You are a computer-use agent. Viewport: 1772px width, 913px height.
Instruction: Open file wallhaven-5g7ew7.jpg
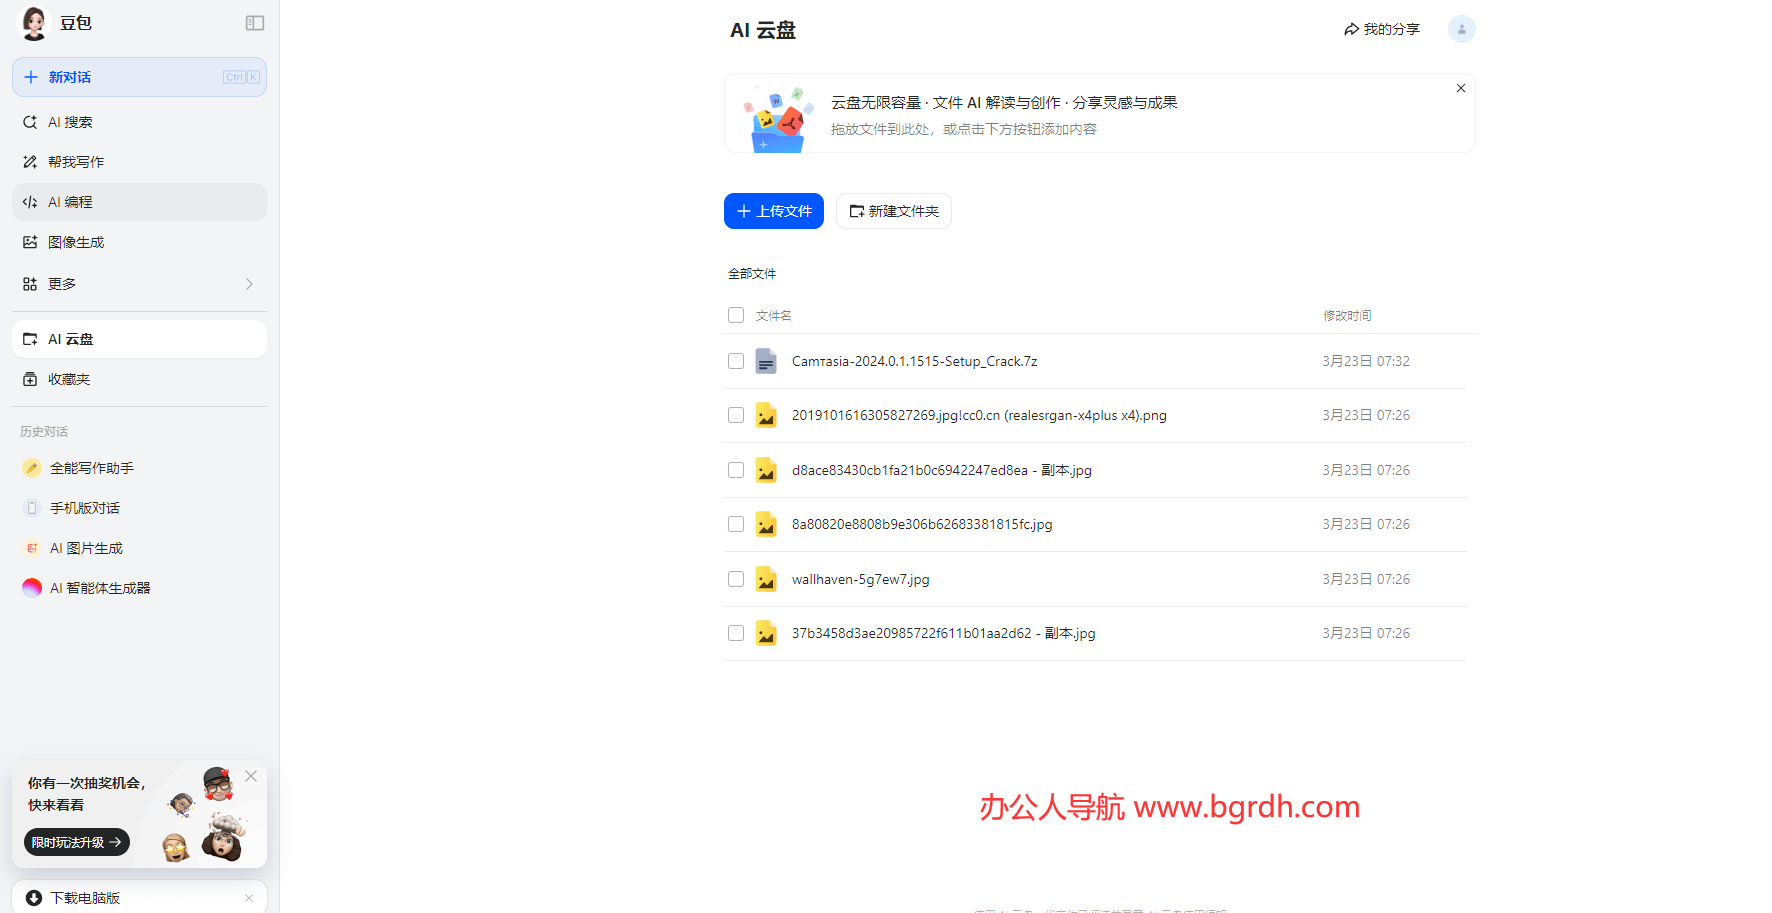861,579
